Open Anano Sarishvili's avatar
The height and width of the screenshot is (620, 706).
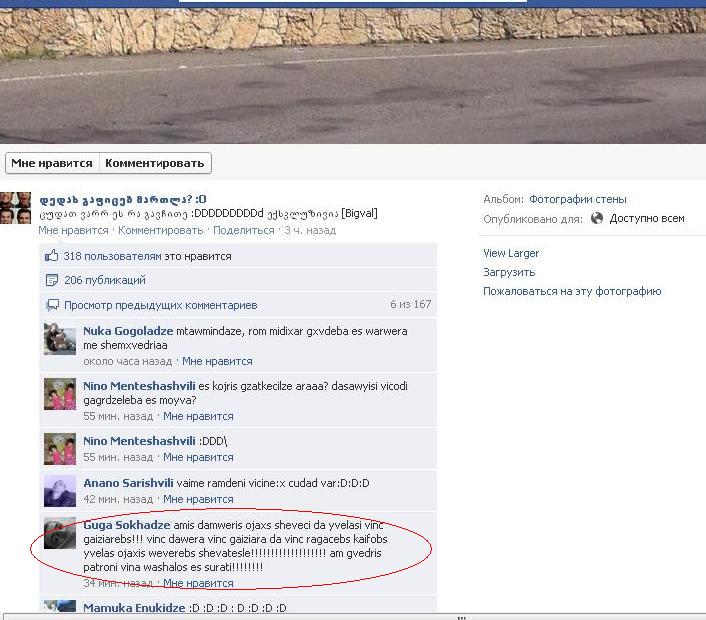point(60,491)
